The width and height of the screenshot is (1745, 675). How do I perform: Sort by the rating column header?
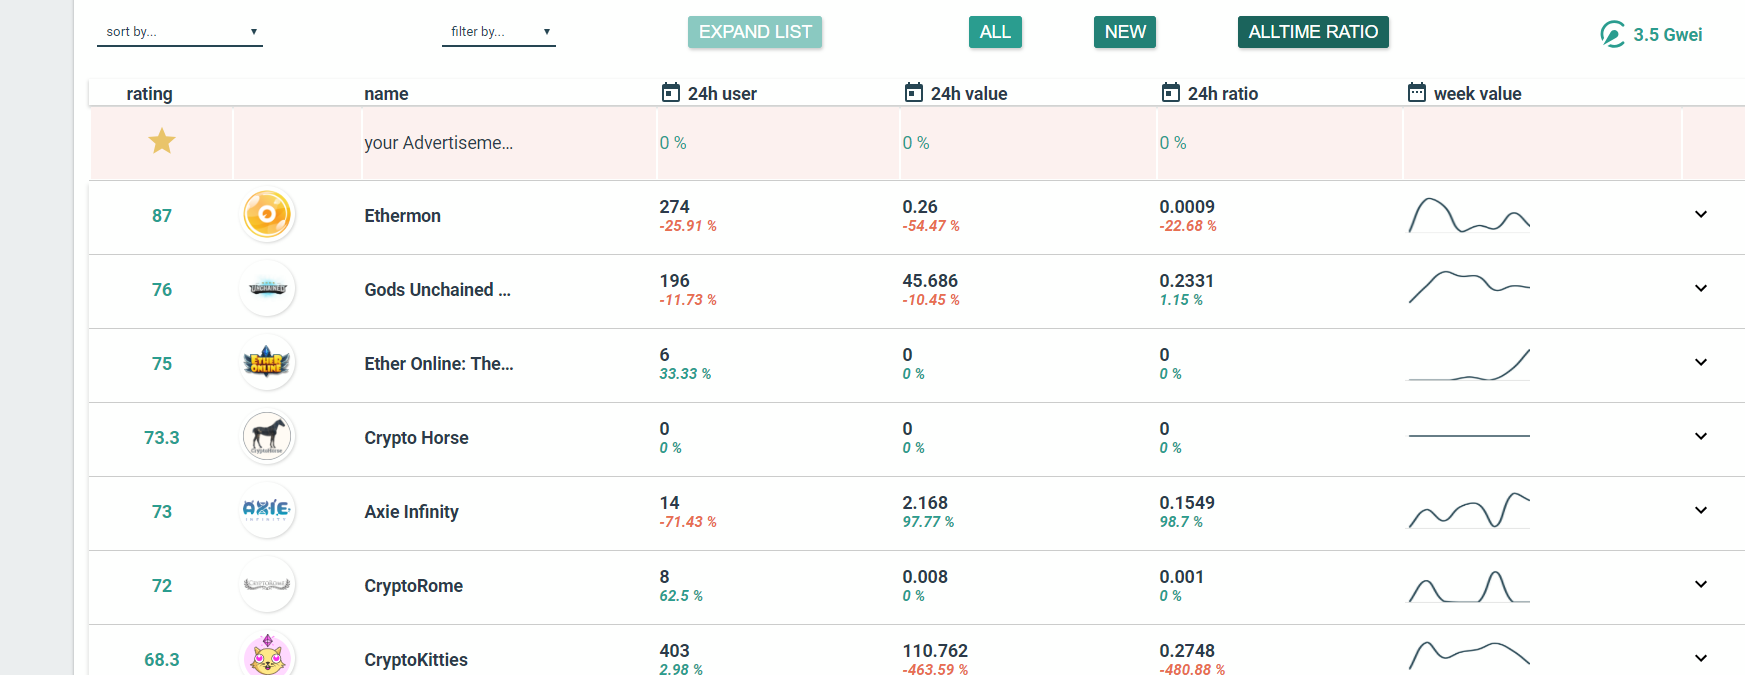point(150,93)
